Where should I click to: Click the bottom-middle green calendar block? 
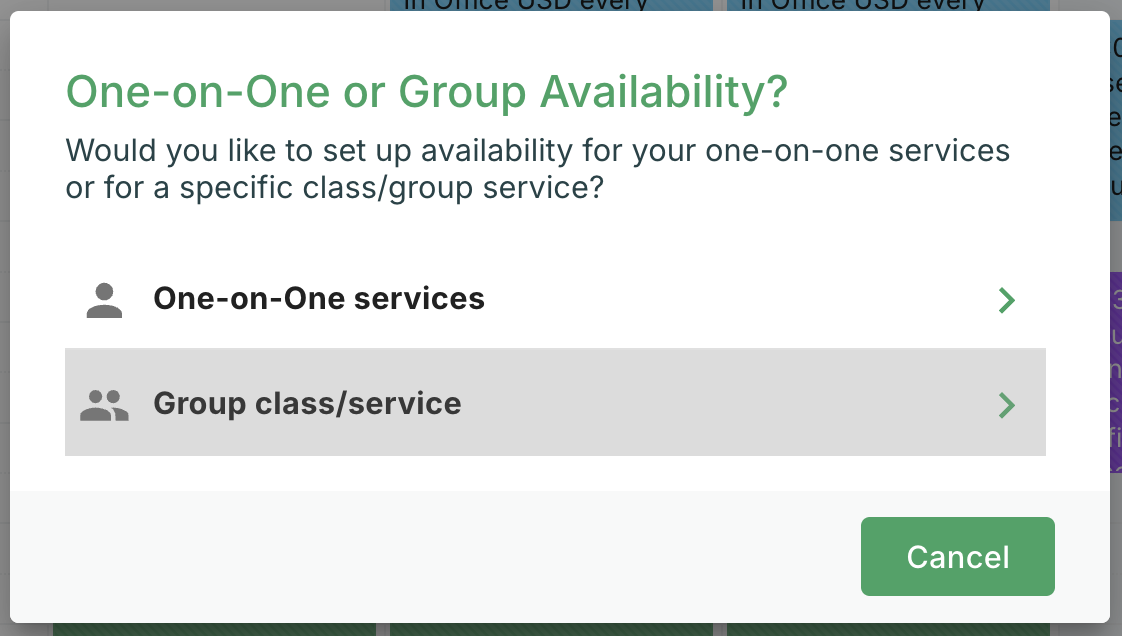[551, 629]
